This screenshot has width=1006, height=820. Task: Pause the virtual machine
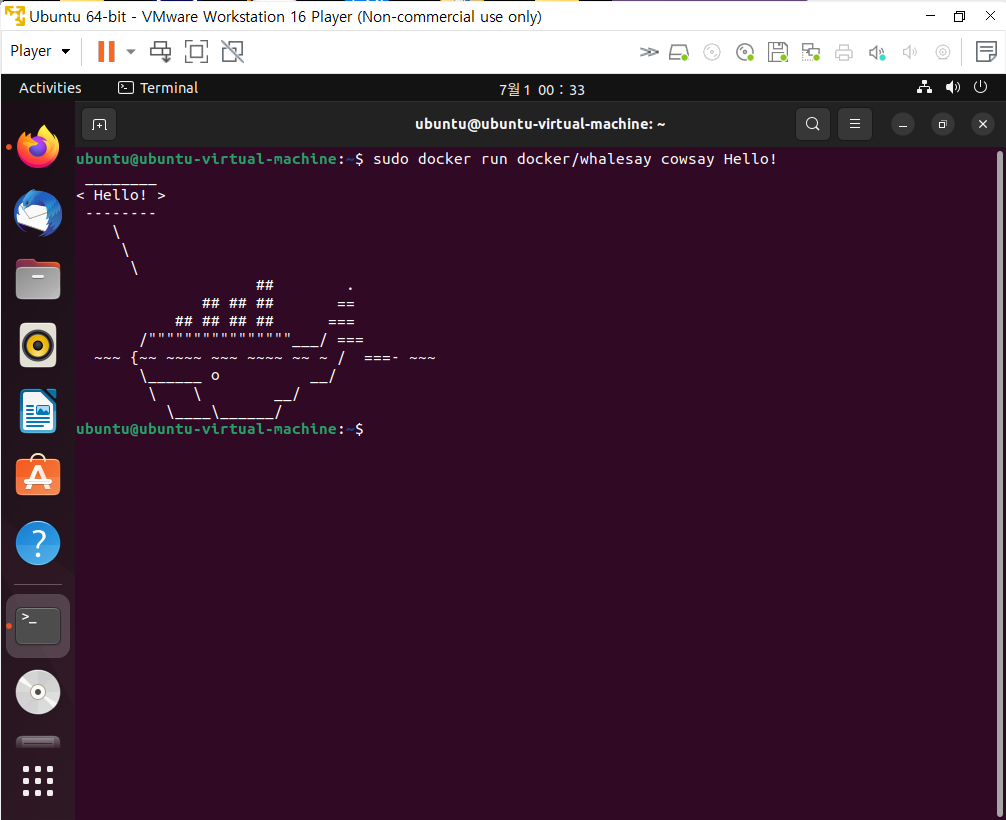tap(106, 51)
